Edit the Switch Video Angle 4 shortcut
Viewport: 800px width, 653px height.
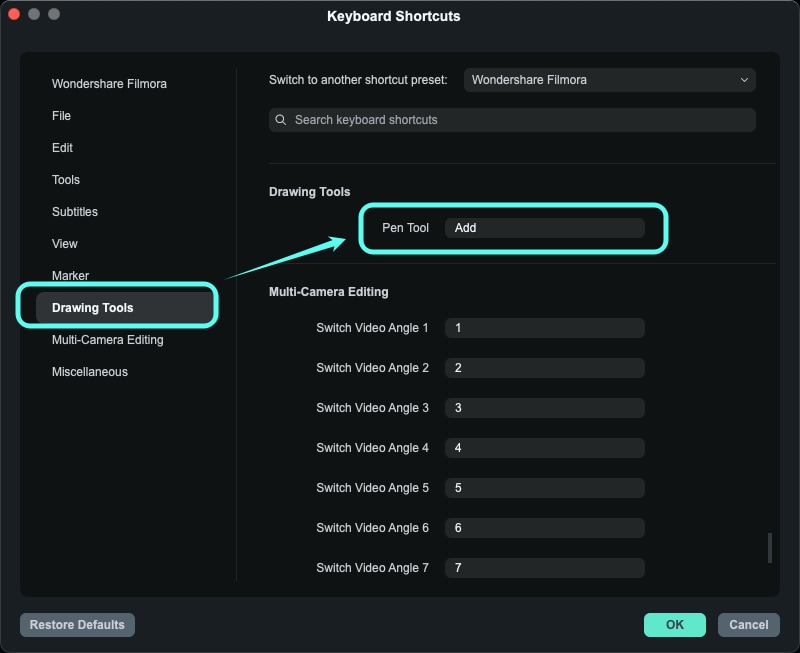[545, 447]
